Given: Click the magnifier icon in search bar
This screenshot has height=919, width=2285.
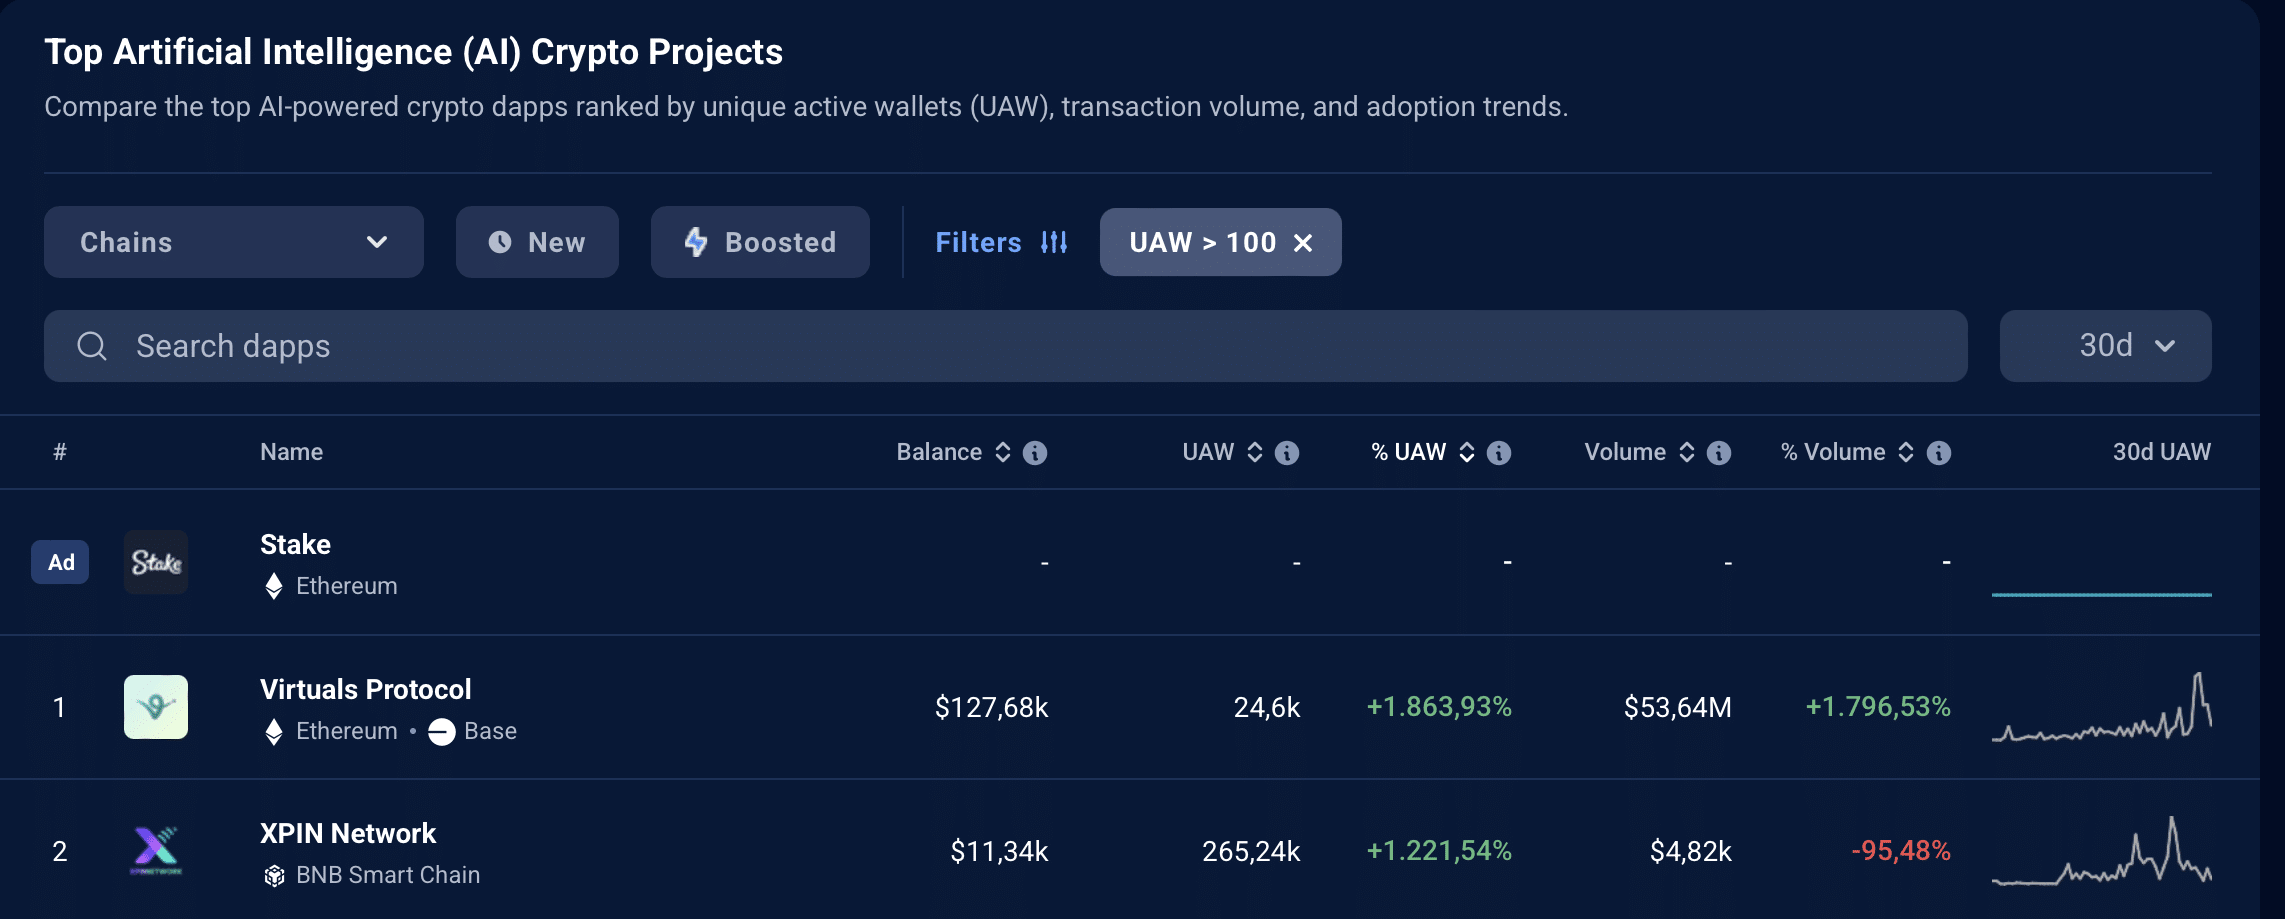Looking at the screenshot, I should coord(92,346).
